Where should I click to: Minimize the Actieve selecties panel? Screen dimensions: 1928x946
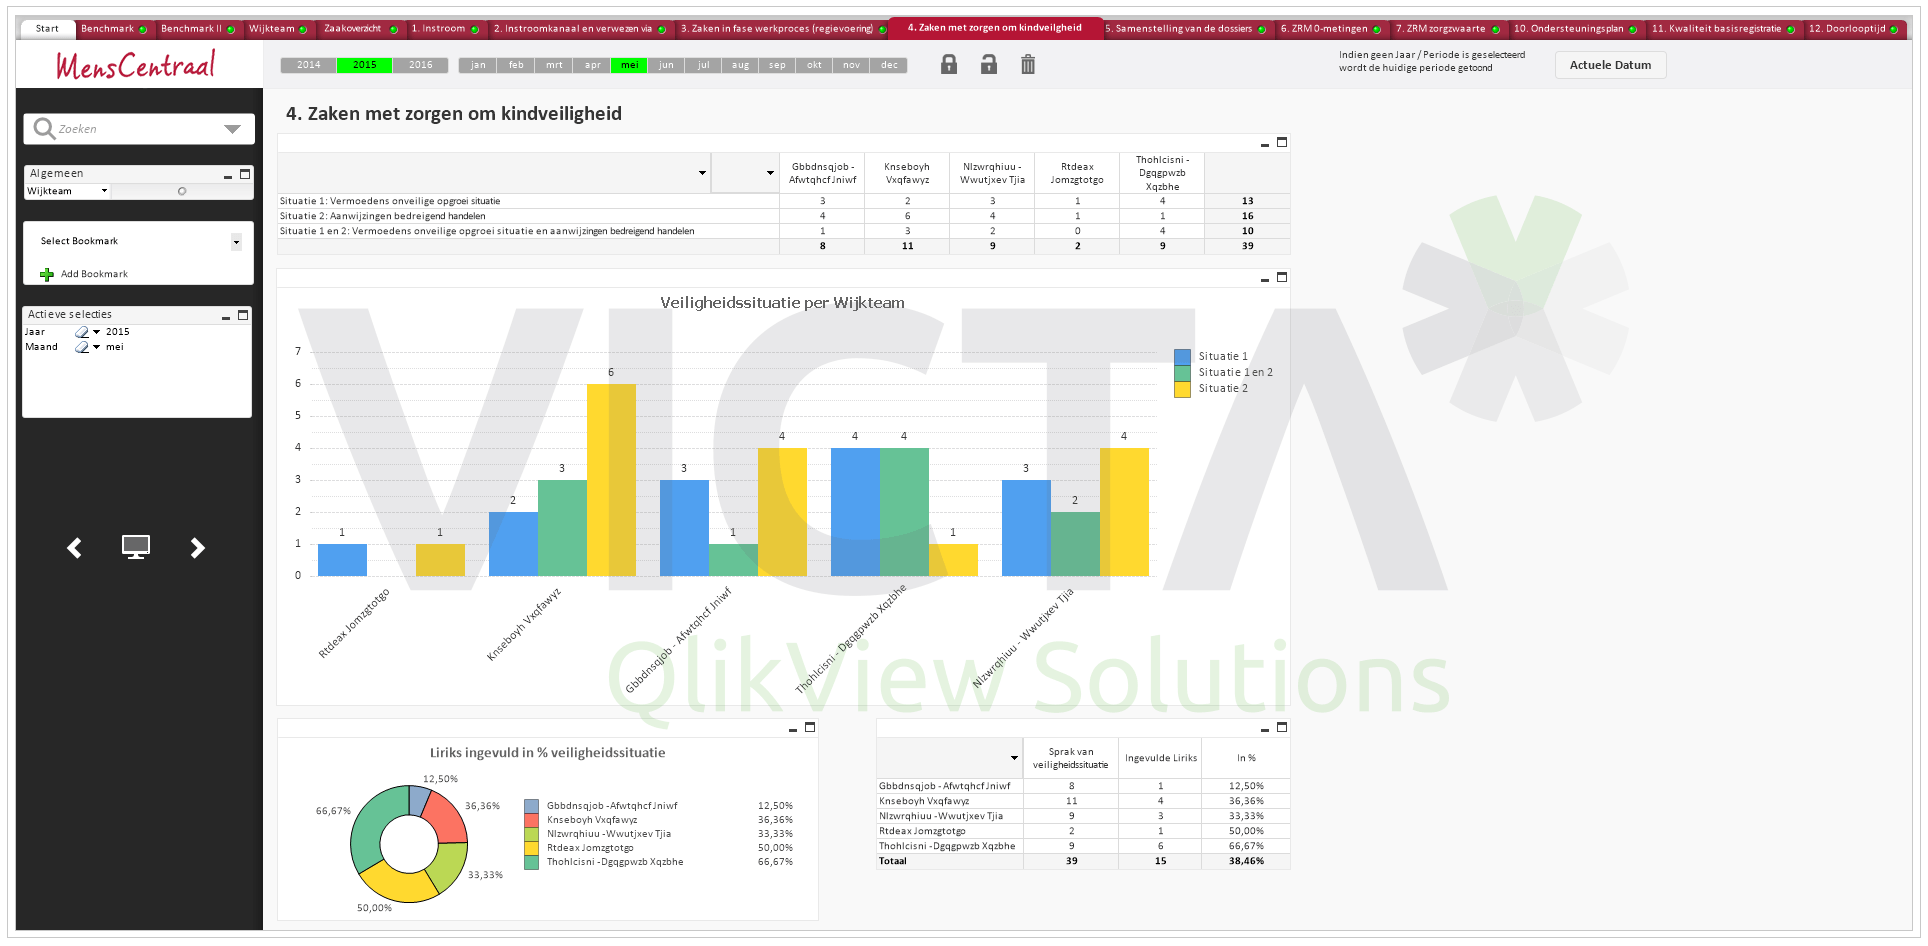[x=226, y=316]
